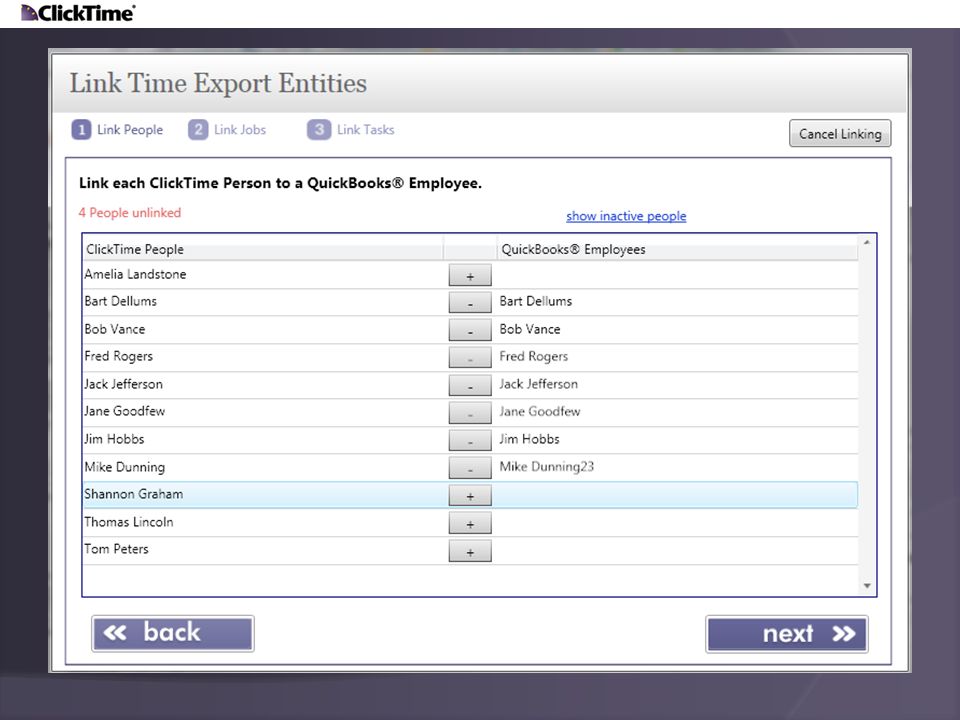Select the Amelia Landstone row name
The image size is (960, 720).
(135, 274)
